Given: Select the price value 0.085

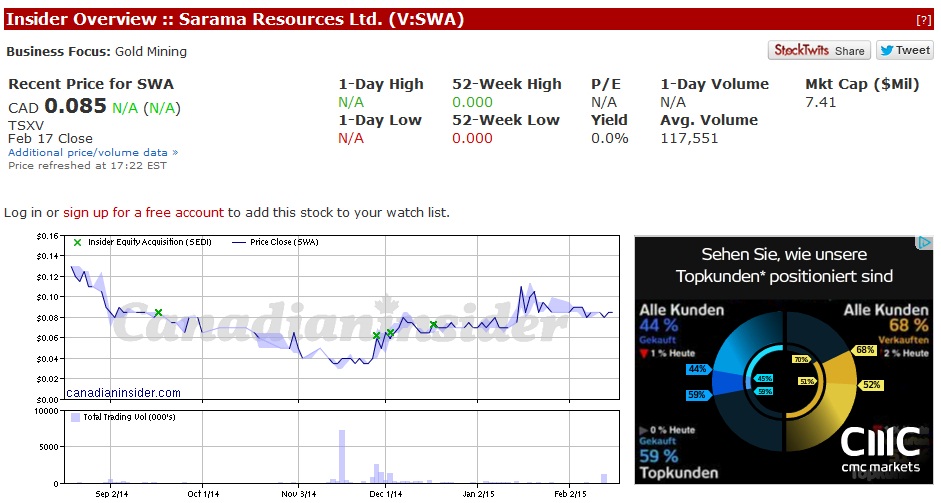Looking at the screenshot, I should coord(75,106).
